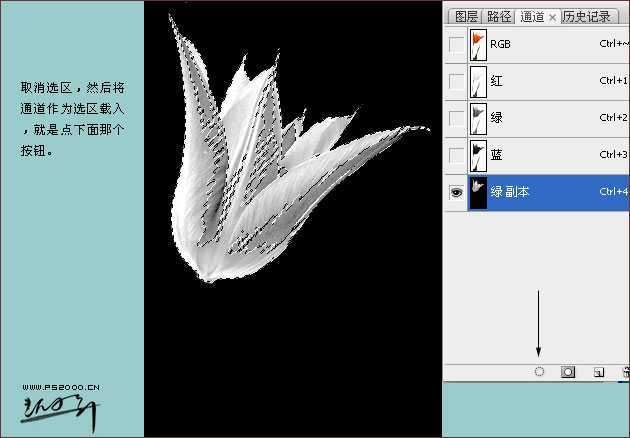
Task: Click the 绿 channel thumbnail
Action: tap(478, 119)
